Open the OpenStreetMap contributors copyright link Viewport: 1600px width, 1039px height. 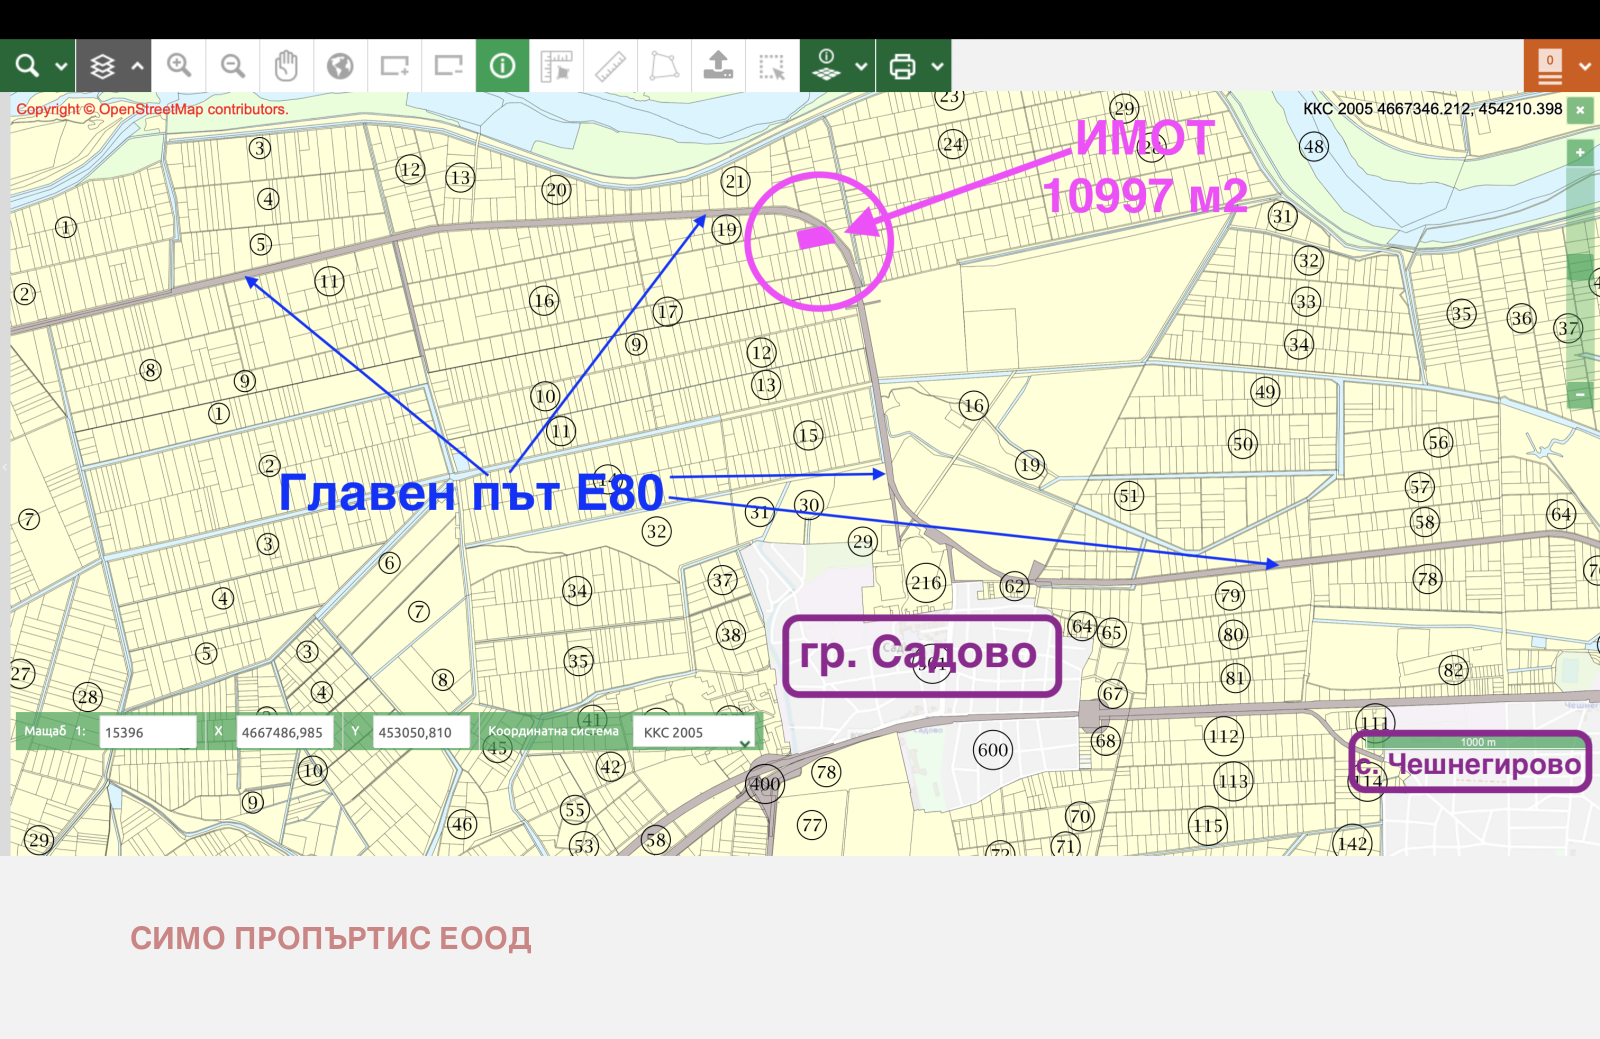click(x=150, y=109)
